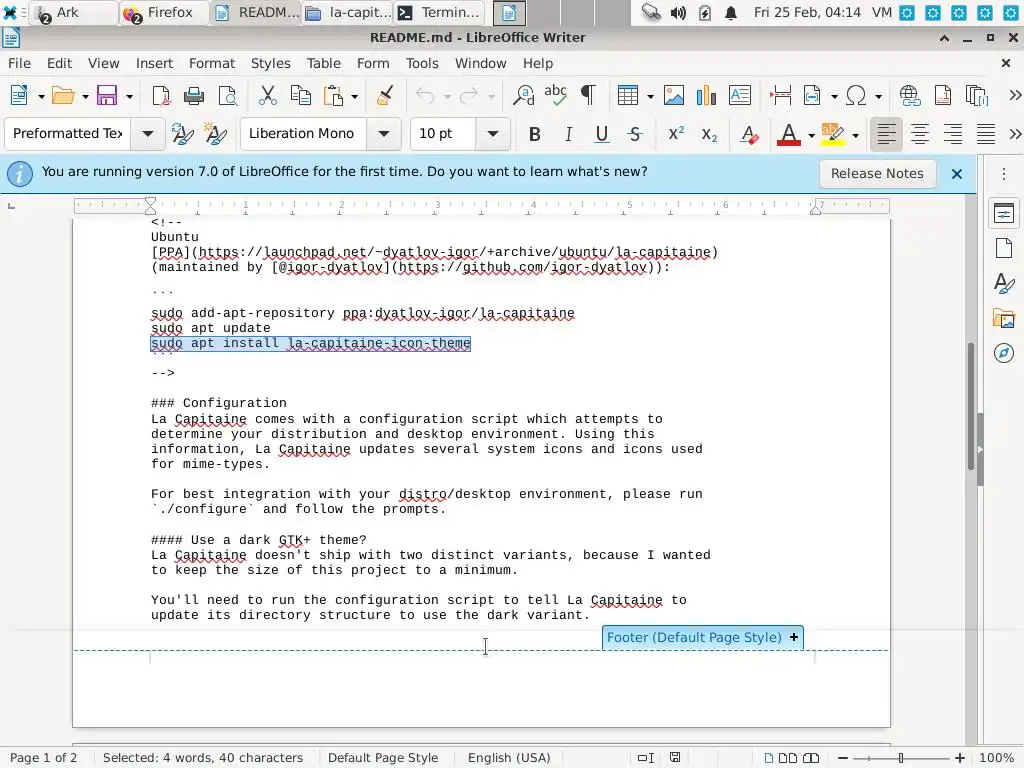
Task: Open the Format menu
Action: [212, 63]
